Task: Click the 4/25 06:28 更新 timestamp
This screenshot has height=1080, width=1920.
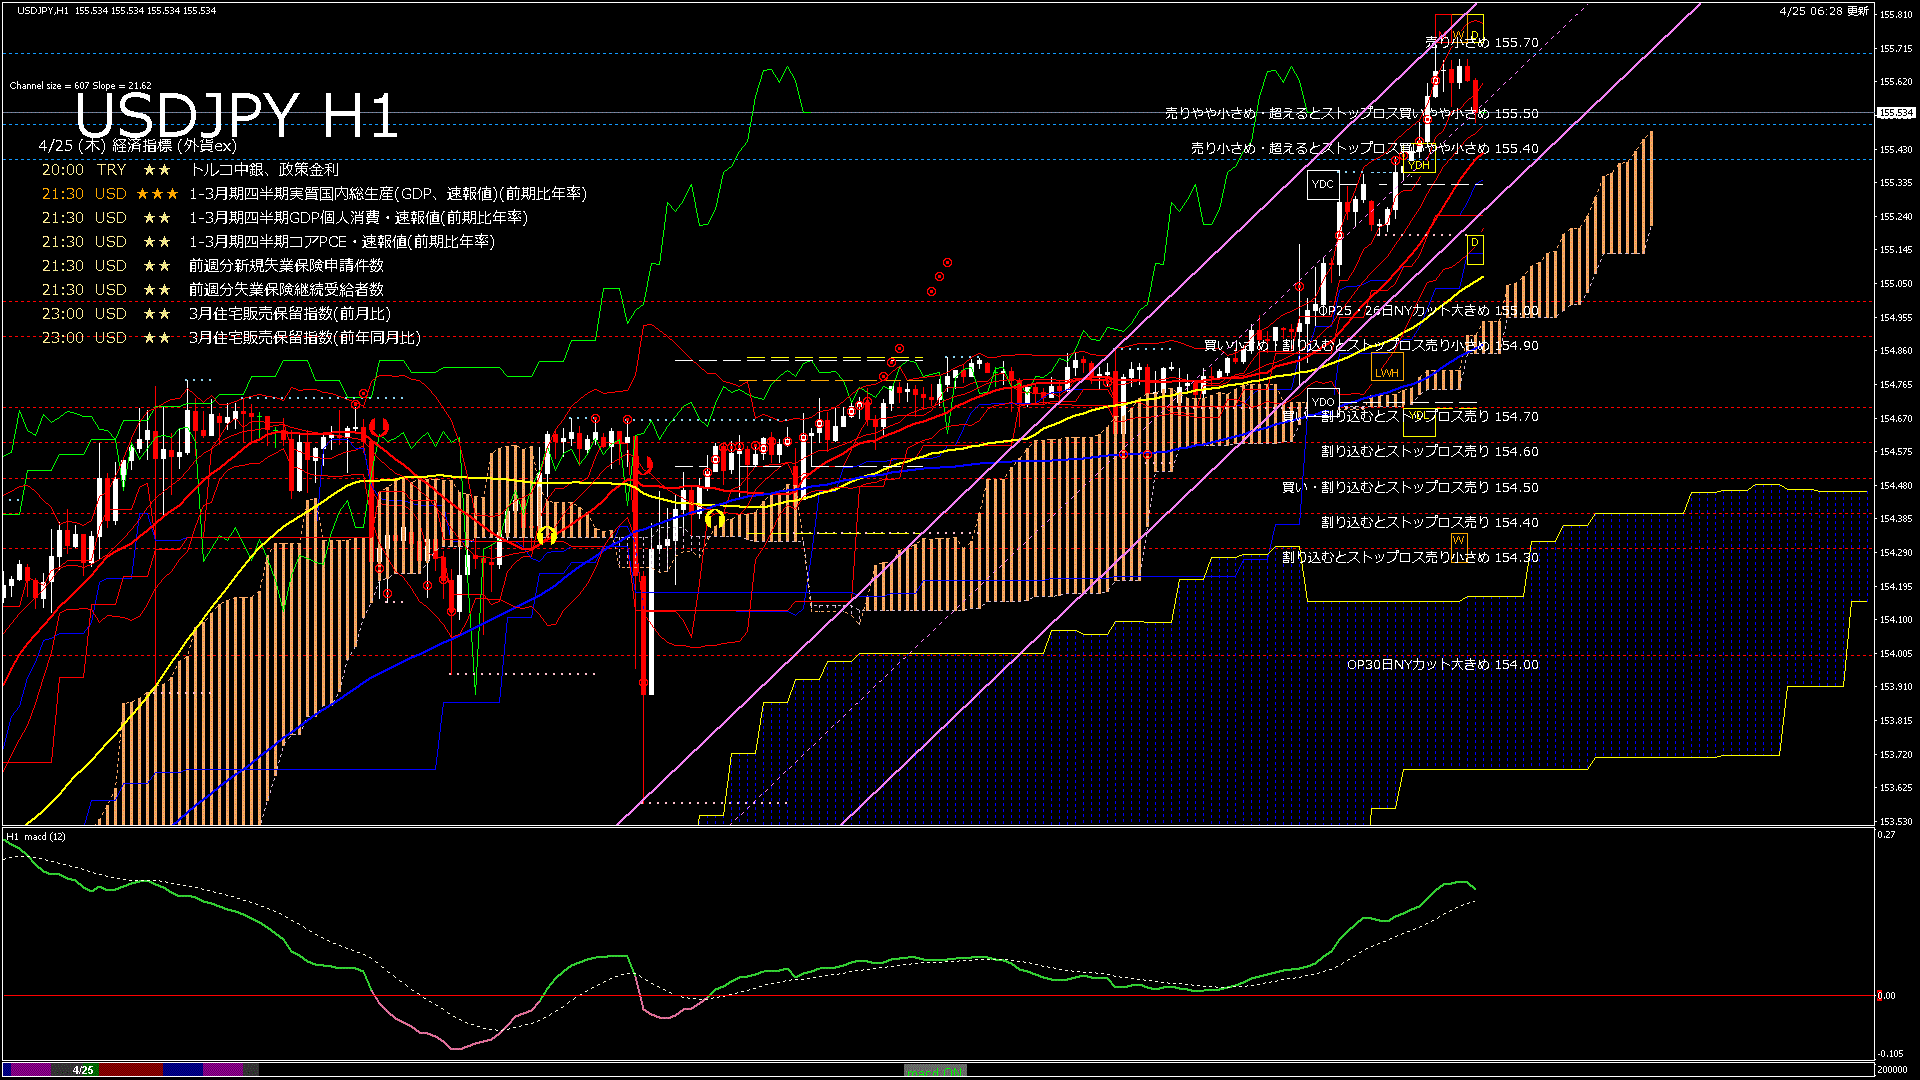Action: coord(1823,11)
